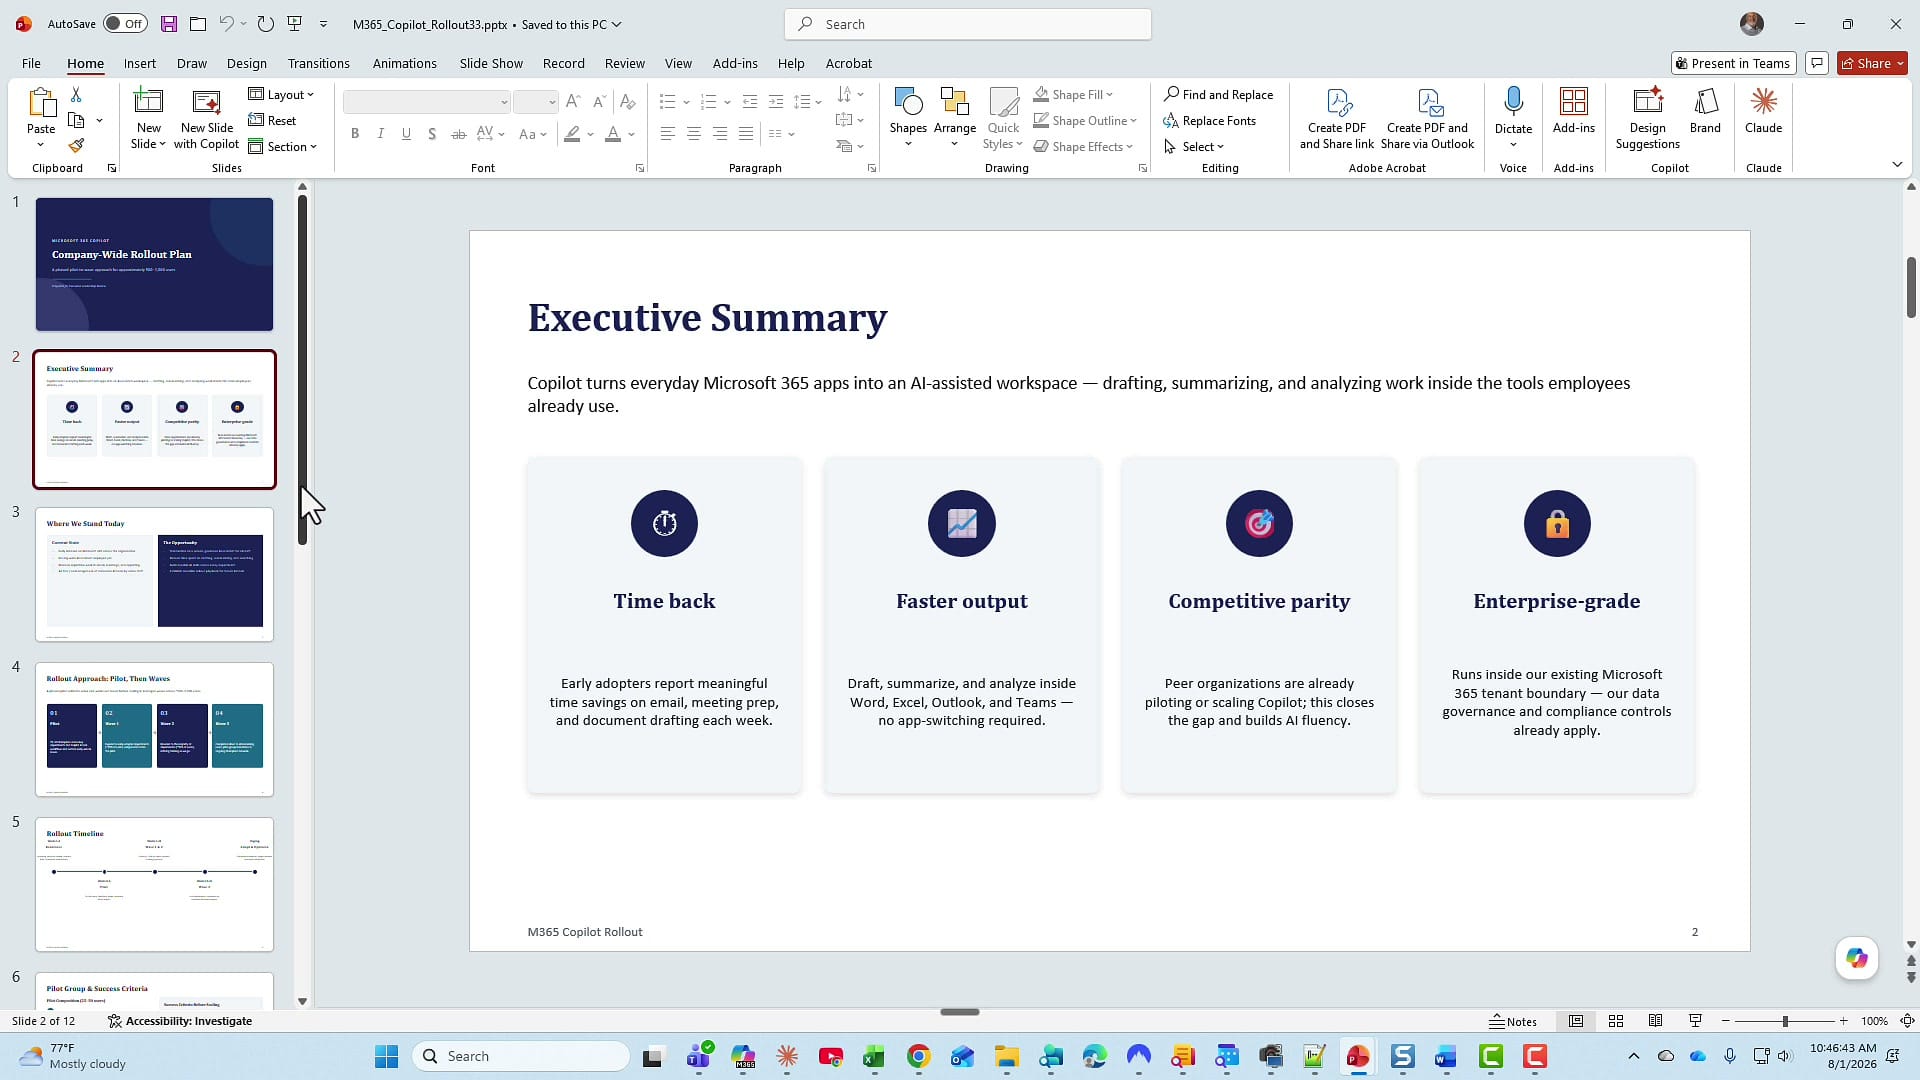1920x1080 pixels.
Task: Click Create PDF and Share link
Action: click(x=1337, y=119)
